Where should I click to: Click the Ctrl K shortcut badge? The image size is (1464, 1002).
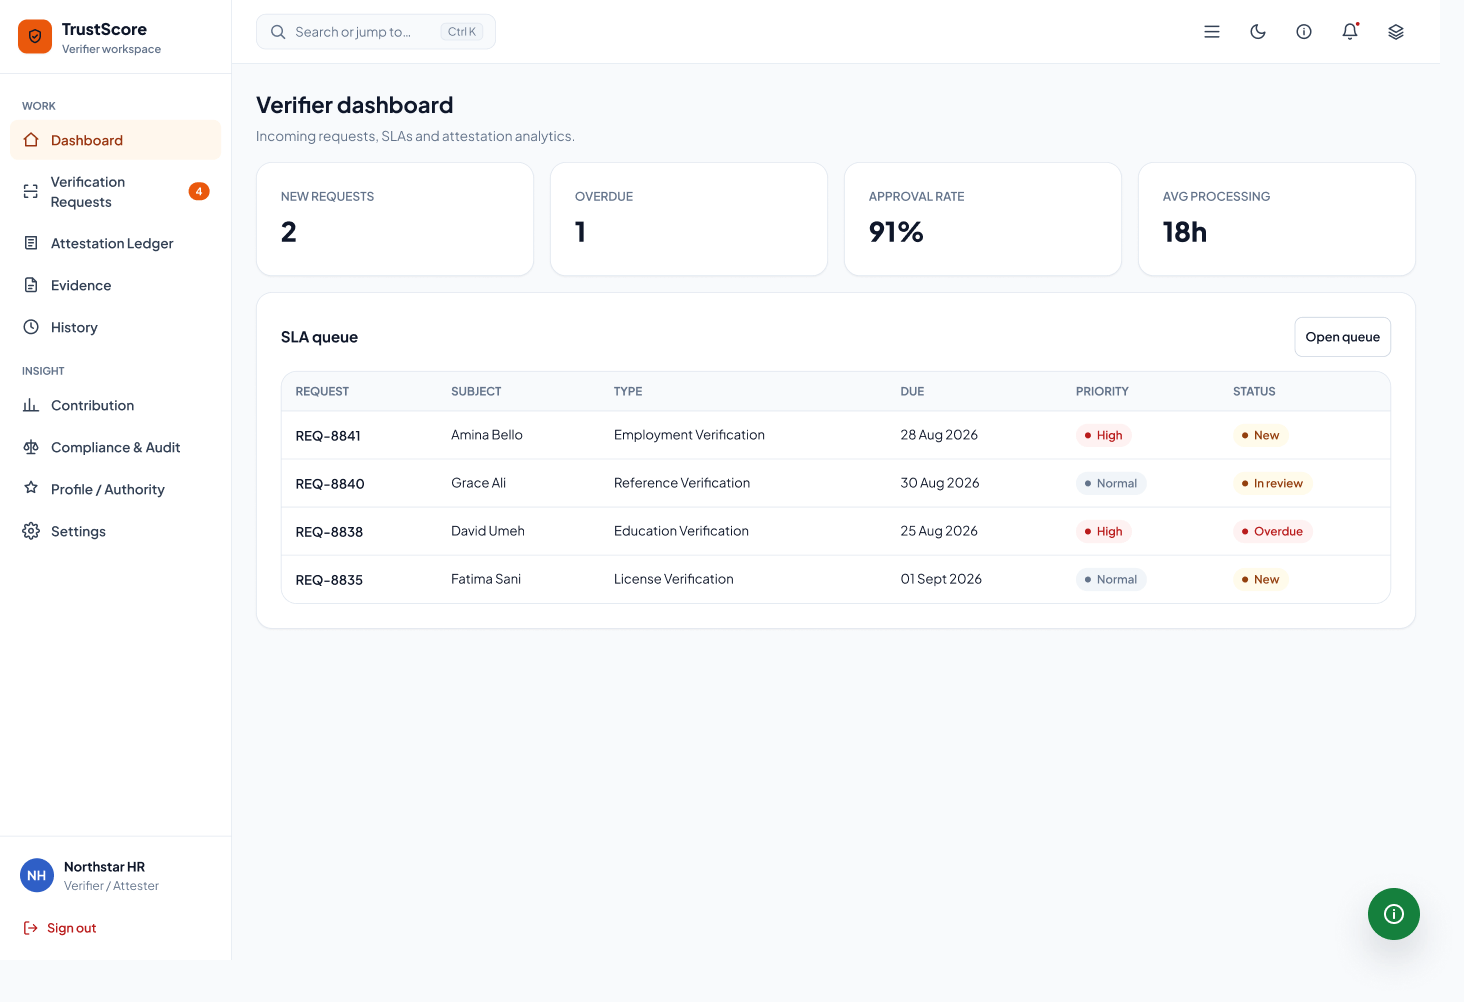462,32
